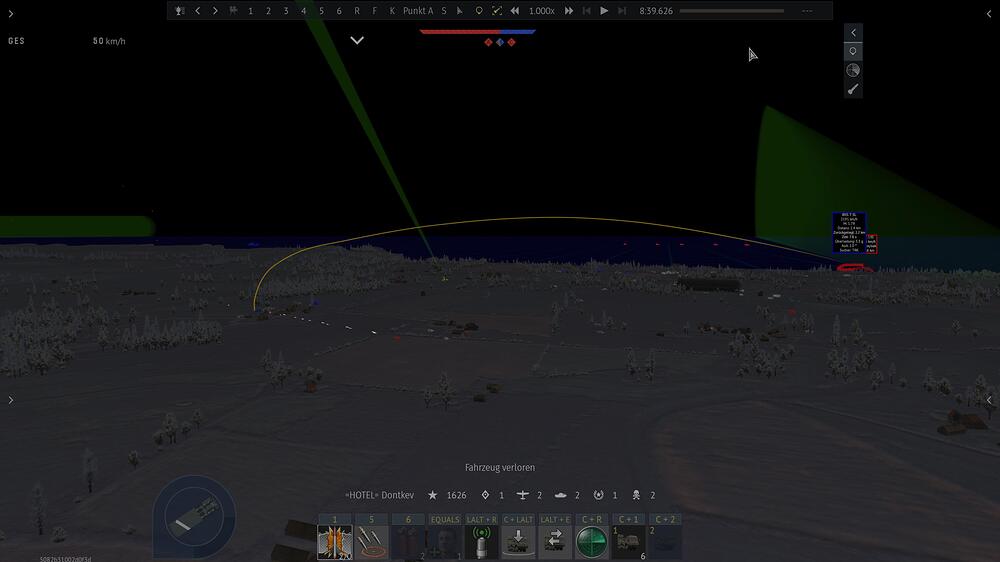This screenshot has width=1000, height=562.
Task: Switch to K camera mode
Action: click(392, 11)
